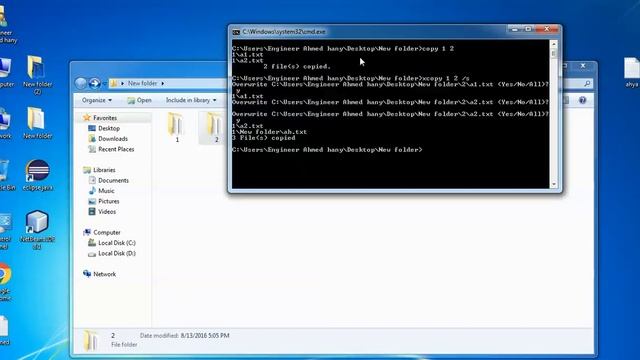
Task: Select Desktop under Favorites
Action: [x=109, y=128]
